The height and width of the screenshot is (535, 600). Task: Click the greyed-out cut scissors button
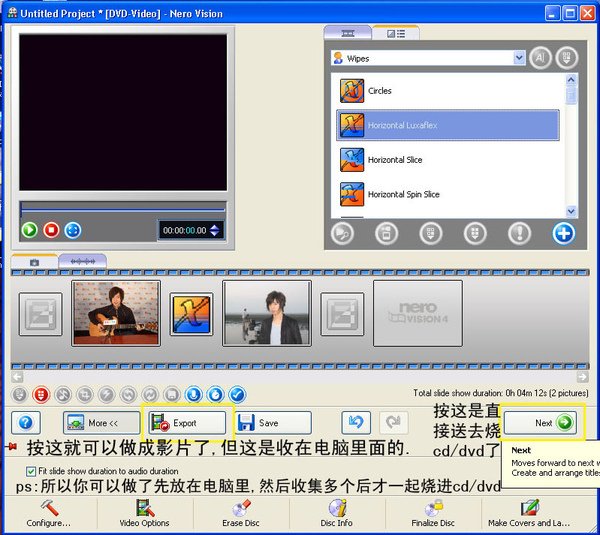click(x=63, y=395)
